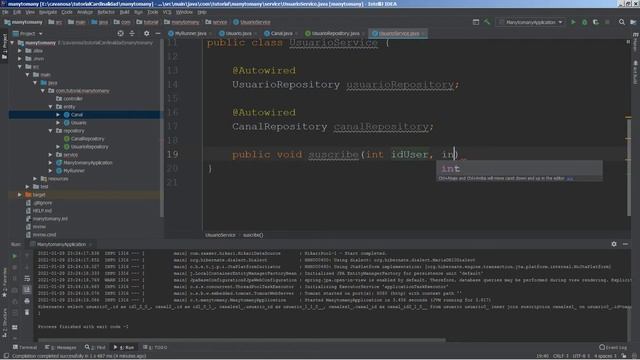This screenshot has height=360, width=640.
Task: Open Run panel settings gear
Action: tap(614, 244)
